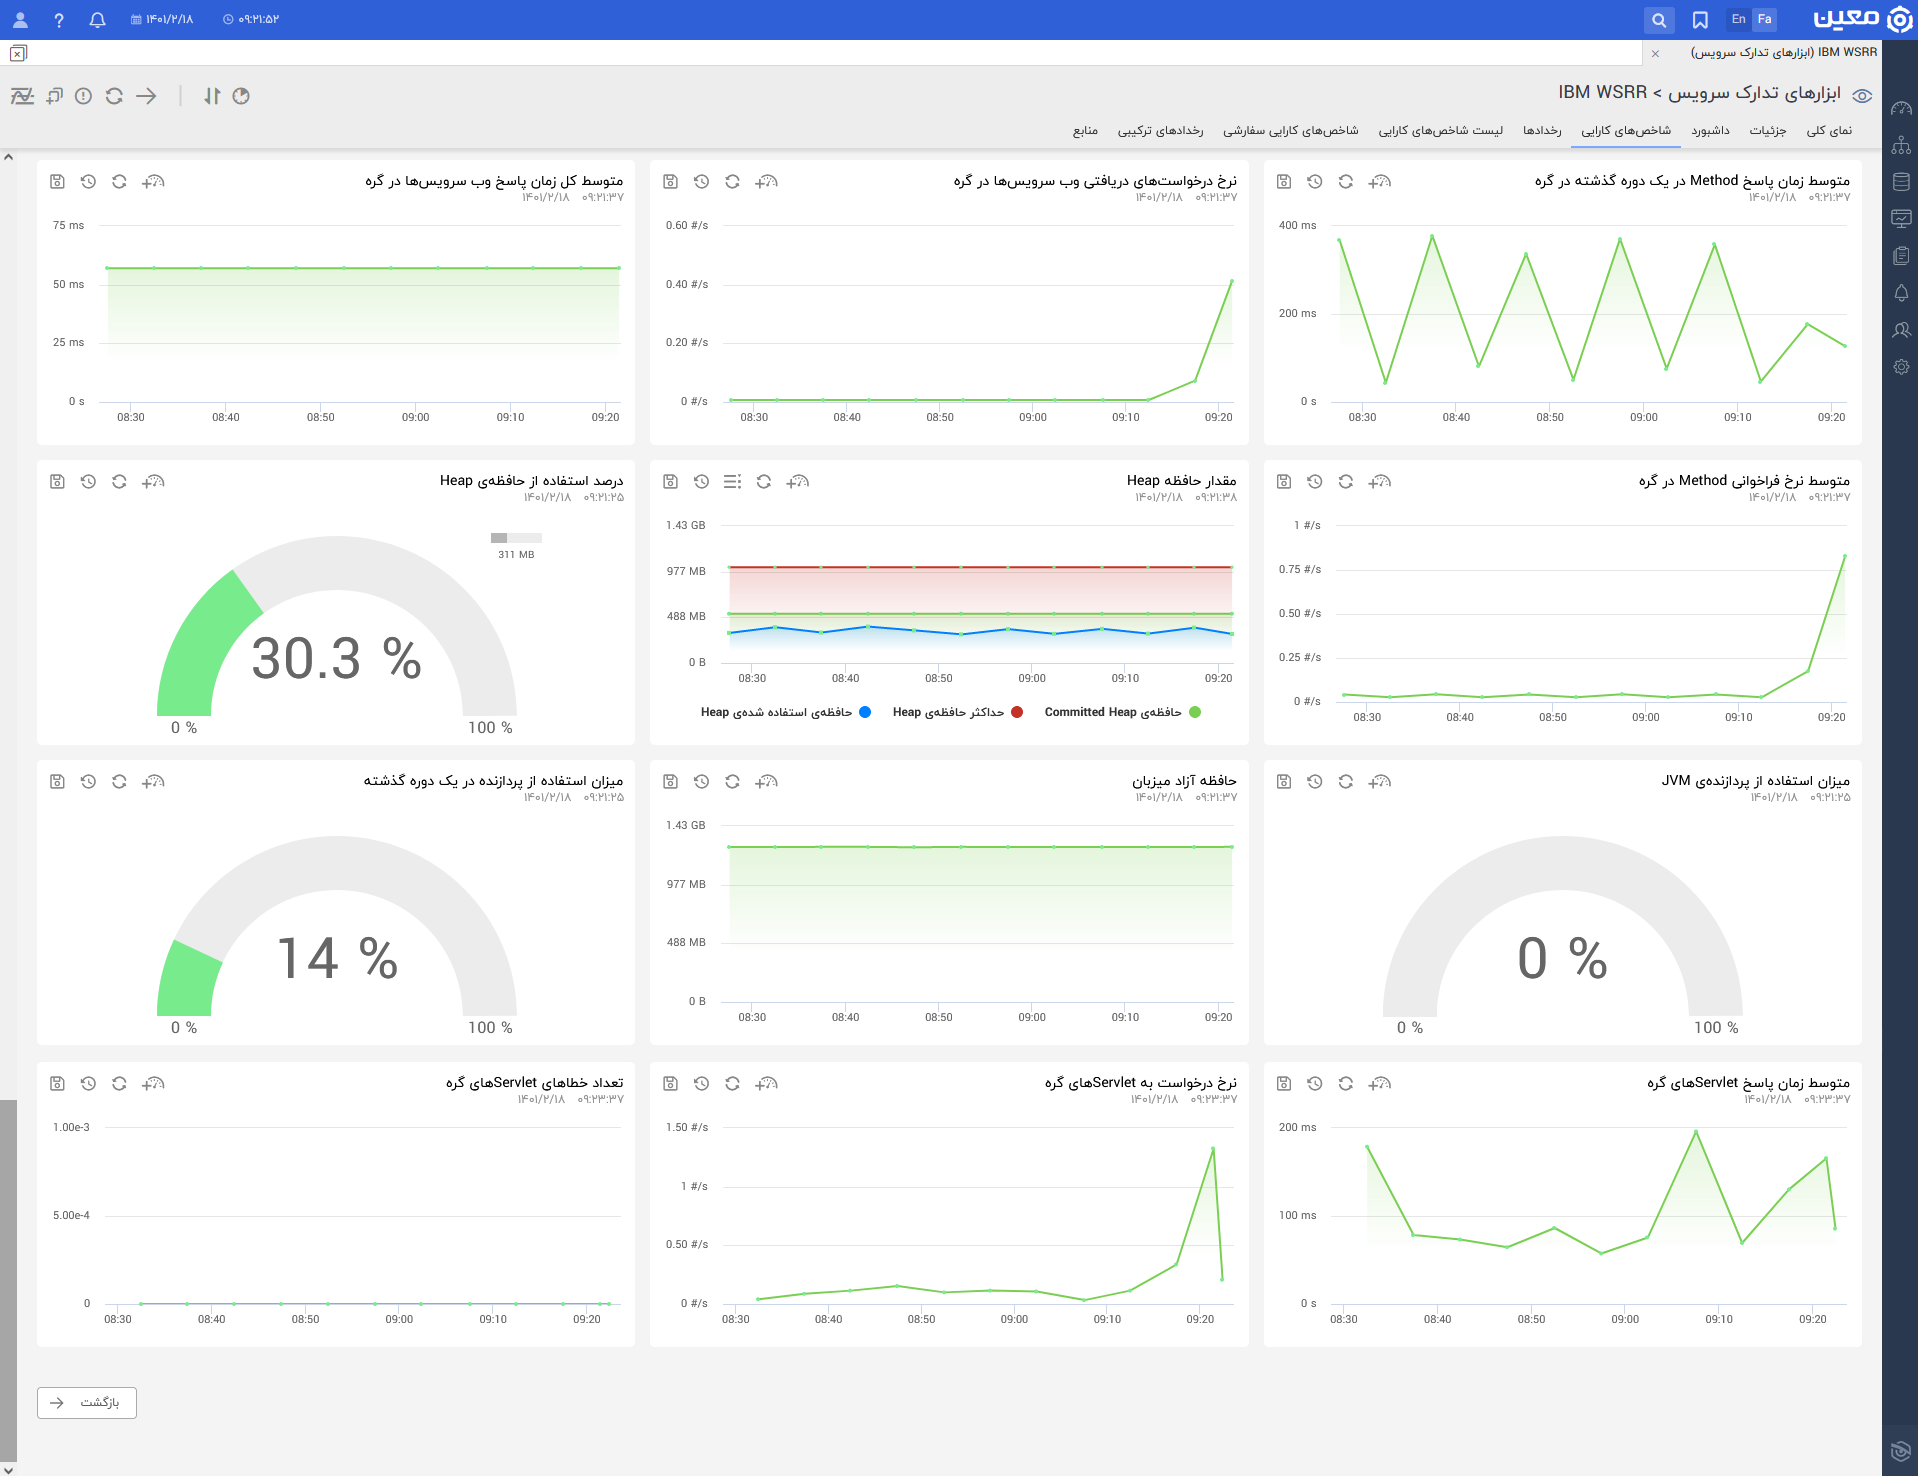Click the بازگشت back button
The width and height of the screenshot is (1918, 1476).
(87, 1402)
